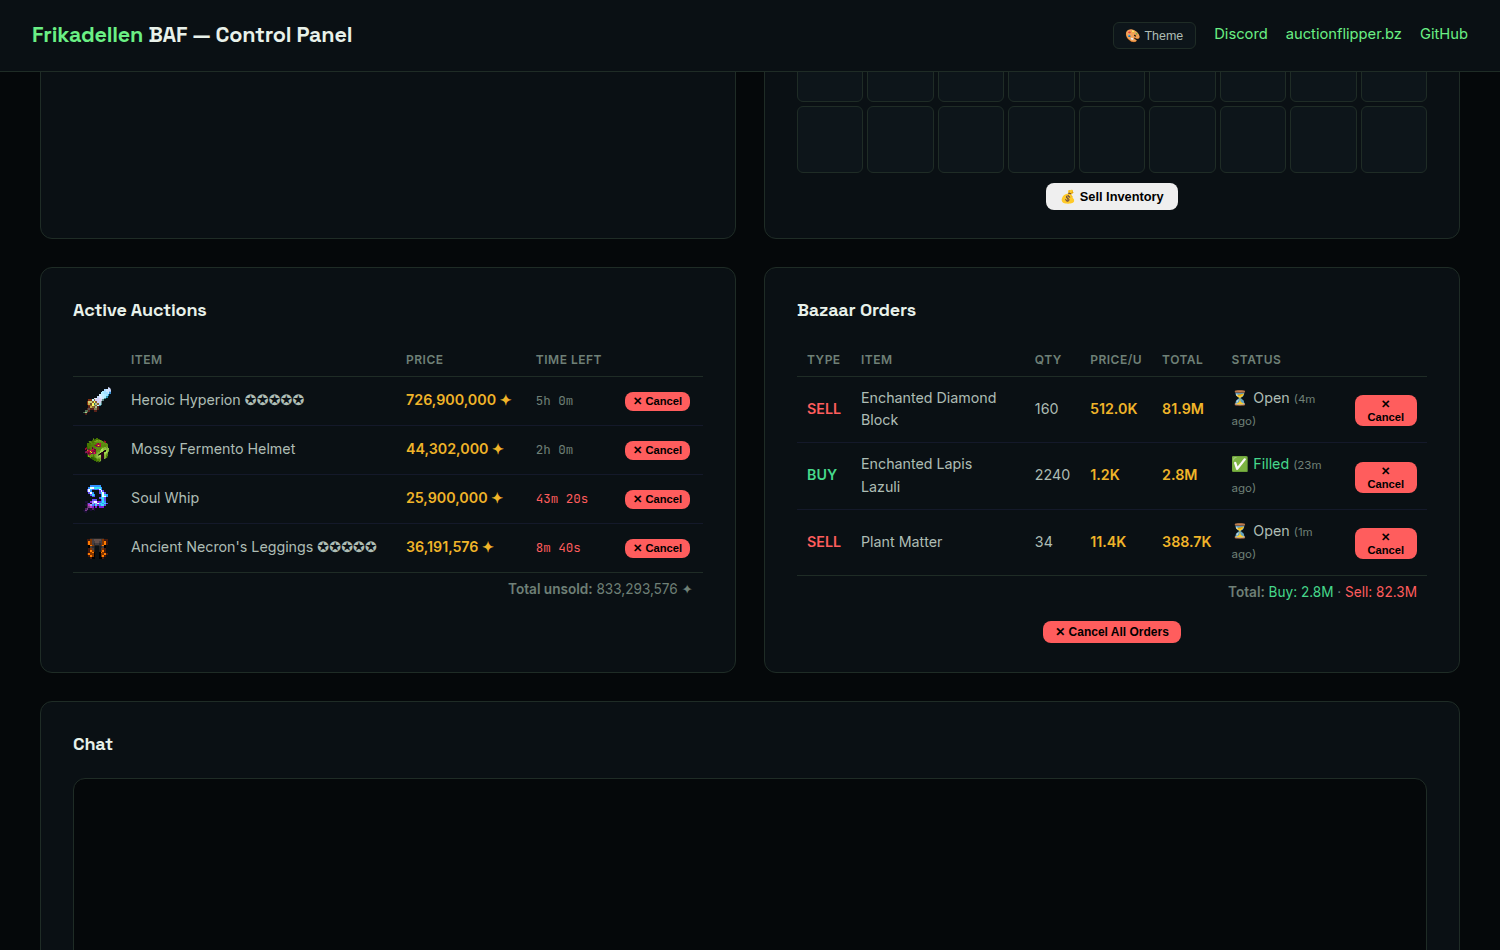1500x950 pixels.
Task: Click the Soul Whip item icon
Action: (97, 499)
